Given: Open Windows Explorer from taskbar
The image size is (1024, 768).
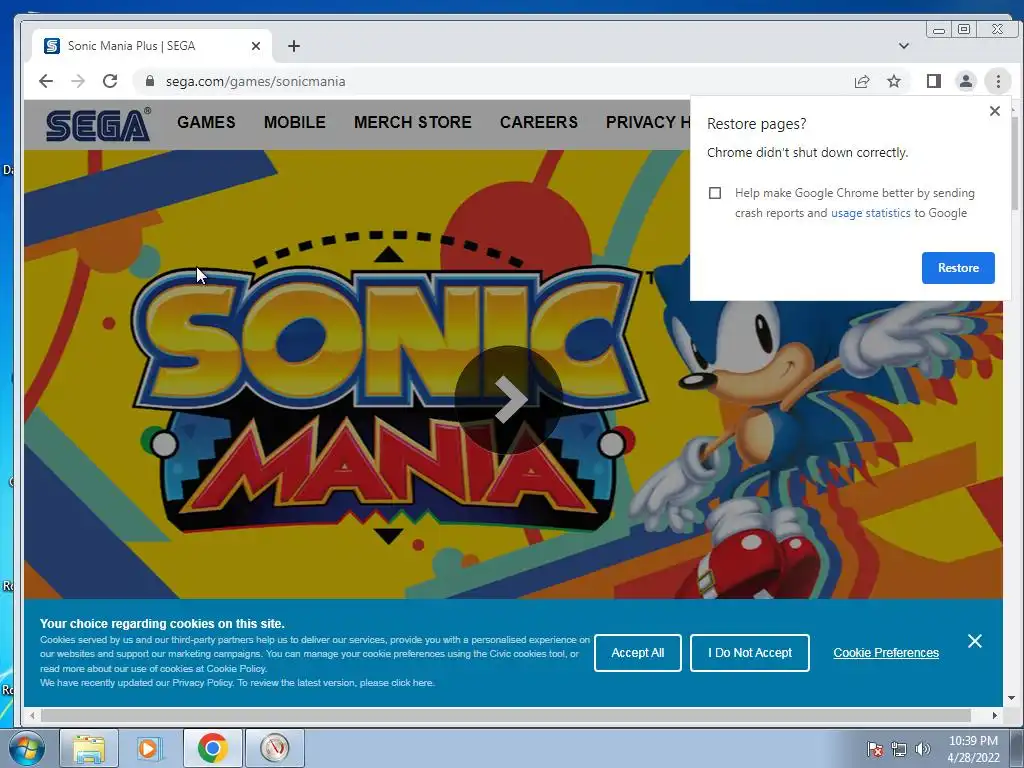Looking at the screenshot, I should (89, 748).
